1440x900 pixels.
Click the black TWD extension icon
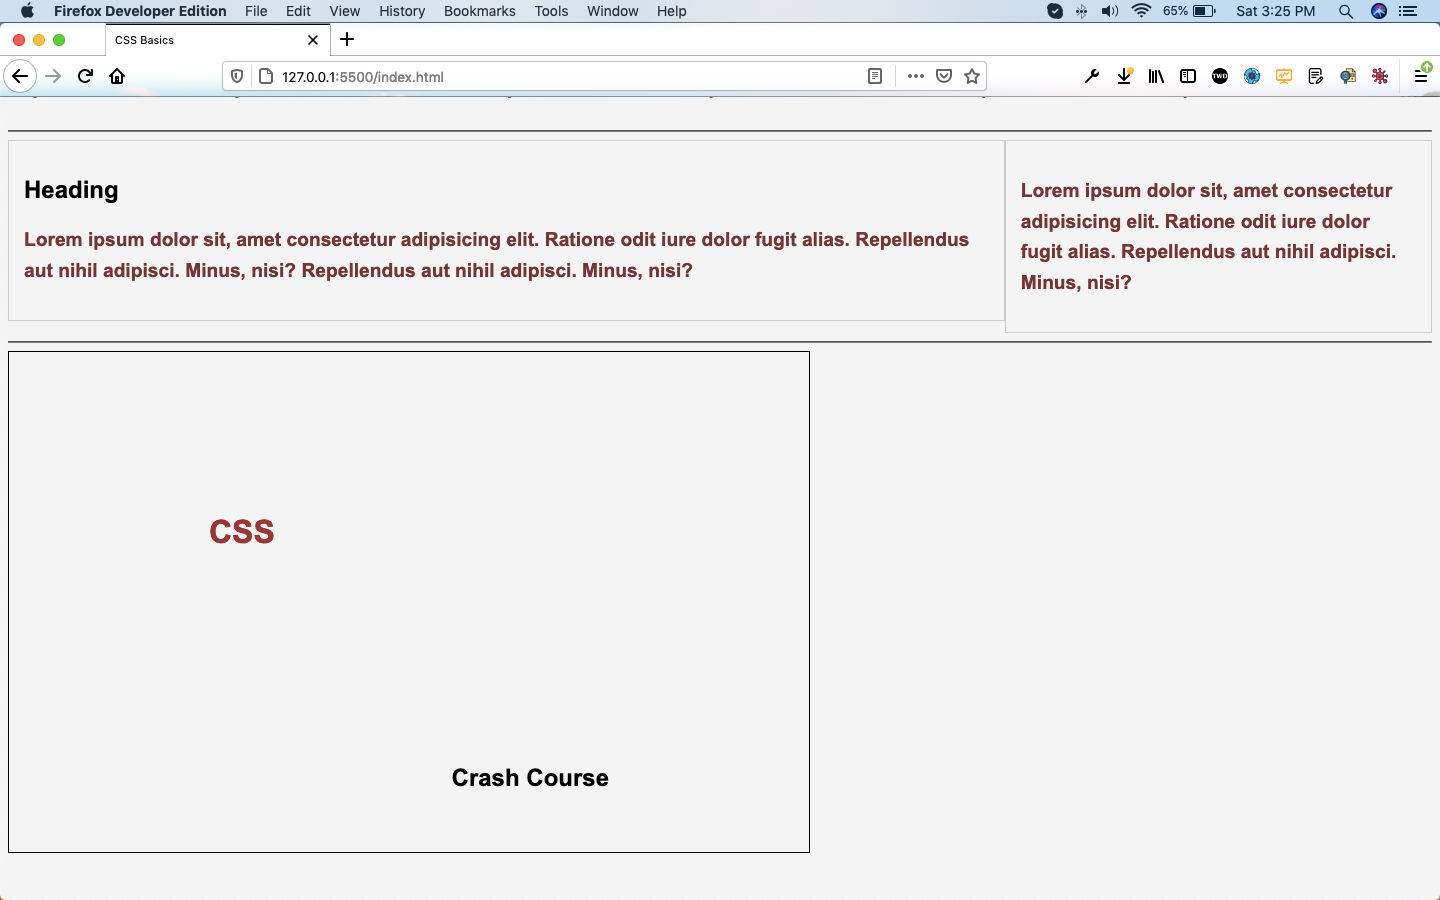click(1220, 76)
